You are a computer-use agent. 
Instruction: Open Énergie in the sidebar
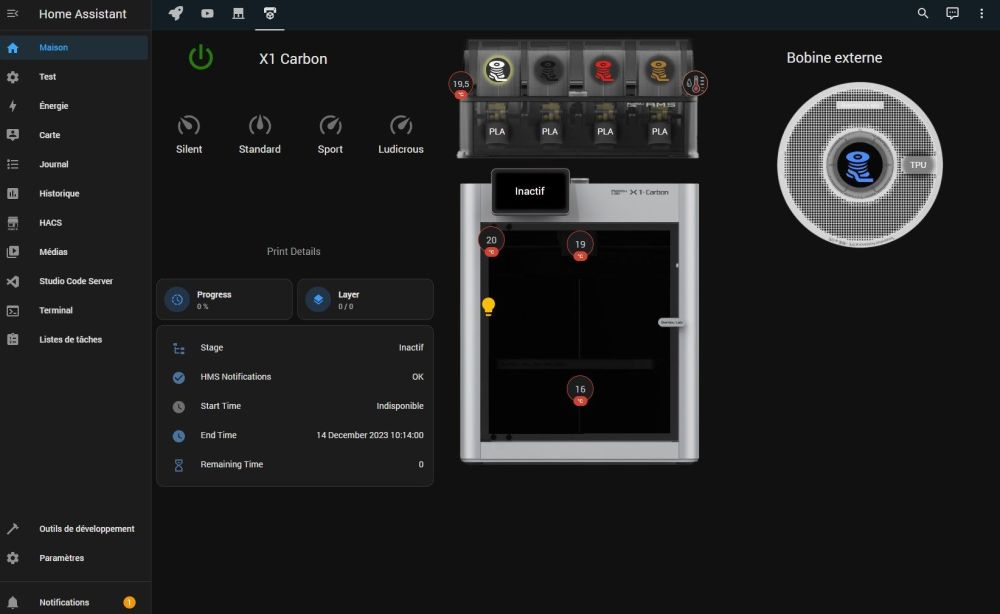[x=54, y=106]
